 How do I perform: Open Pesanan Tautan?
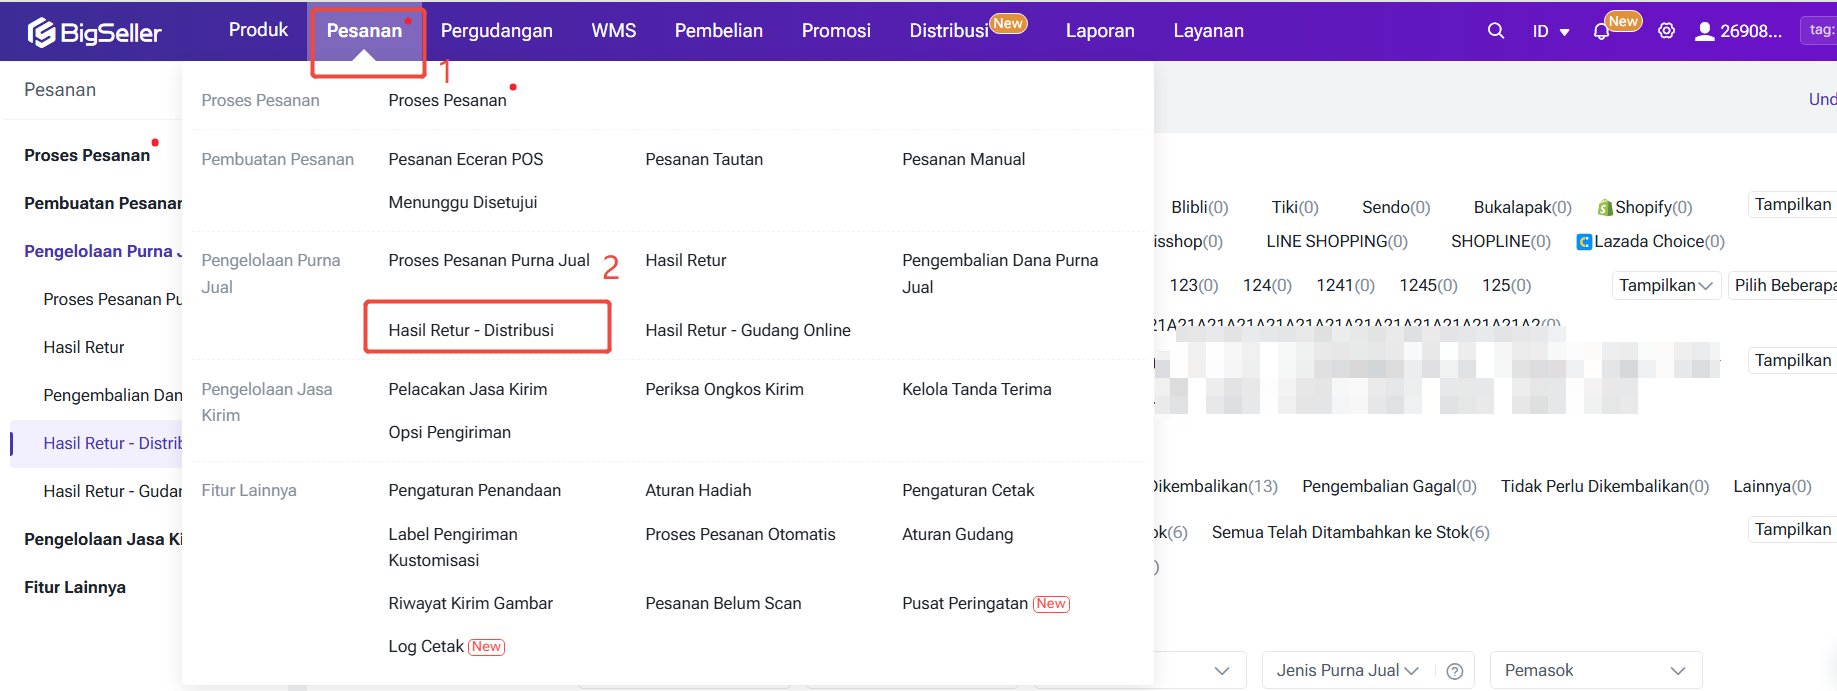(x=704, y=159)
